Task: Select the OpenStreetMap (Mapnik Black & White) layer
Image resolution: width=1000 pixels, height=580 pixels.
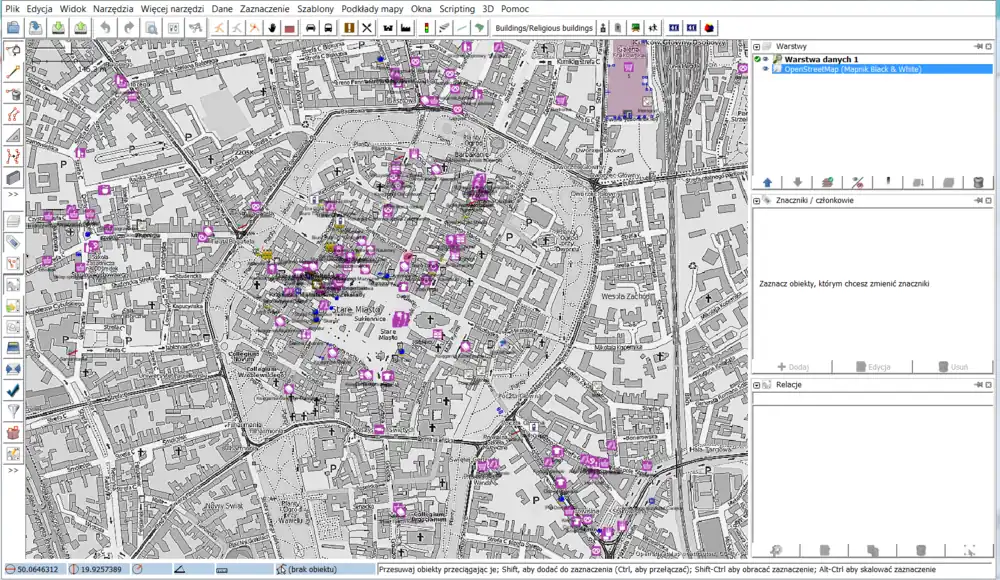Action: [x=852, y=70]
